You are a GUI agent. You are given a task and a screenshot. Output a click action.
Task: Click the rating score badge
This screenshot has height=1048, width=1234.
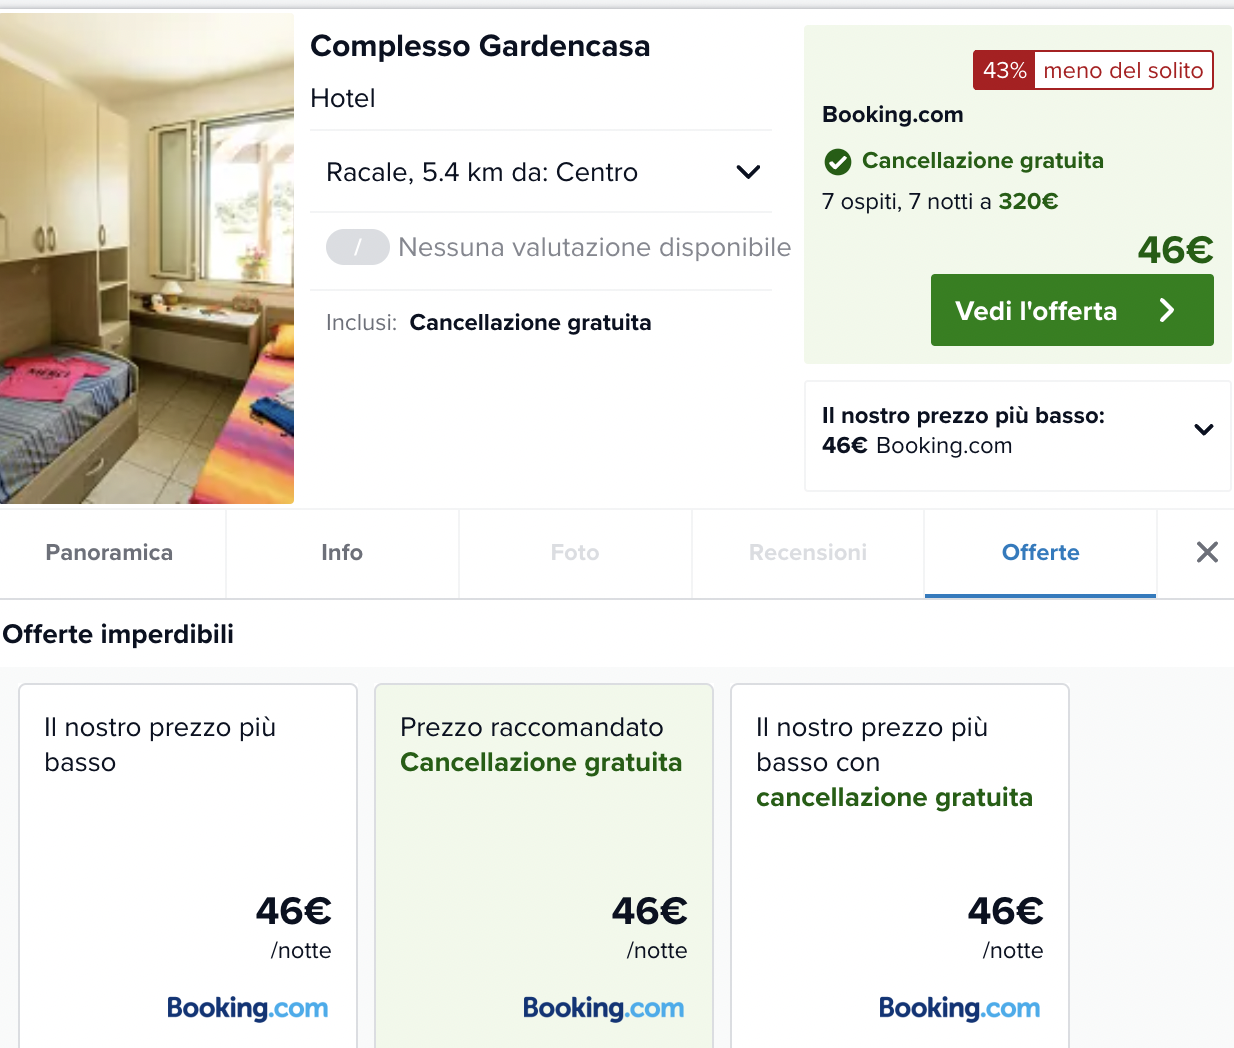tap(357, 247)
